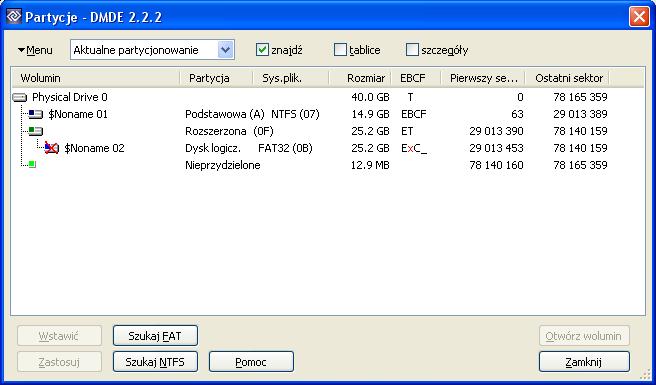Toggle the znajdź checkbox
This screenshot has width=656, height=385.
261,50
